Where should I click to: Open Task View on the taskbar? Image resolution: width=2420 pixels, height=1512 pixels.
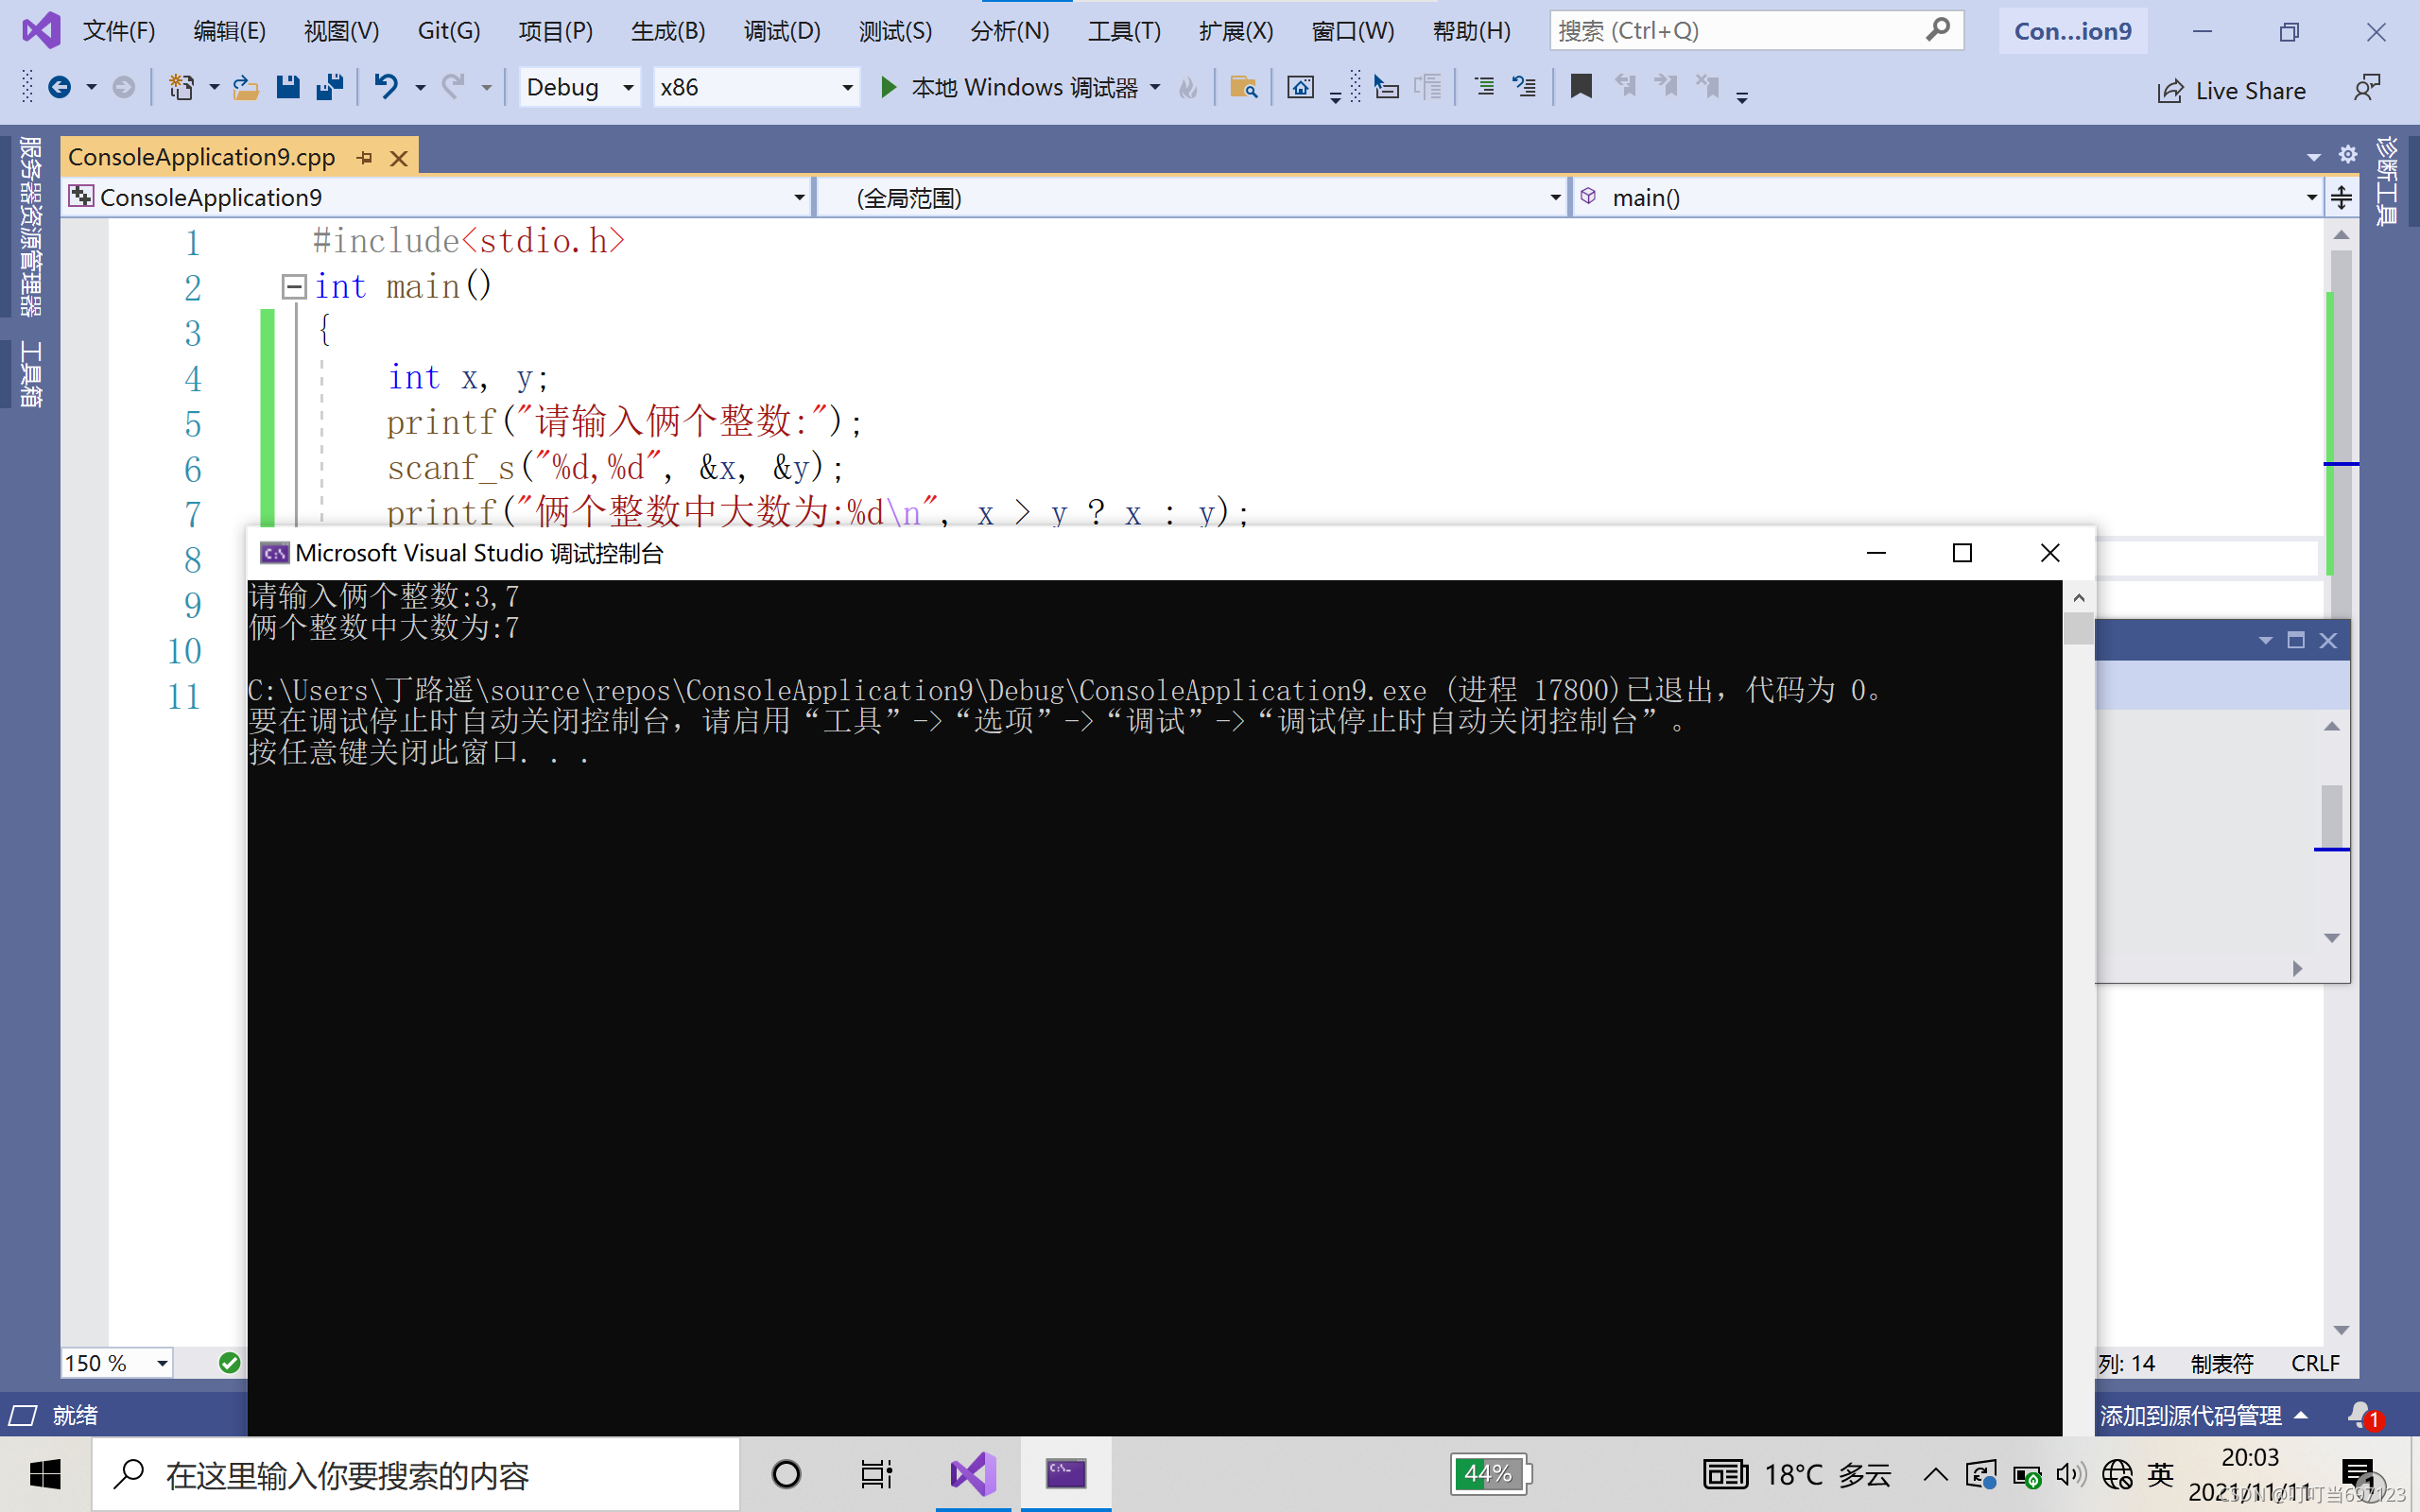point(876,1474)
